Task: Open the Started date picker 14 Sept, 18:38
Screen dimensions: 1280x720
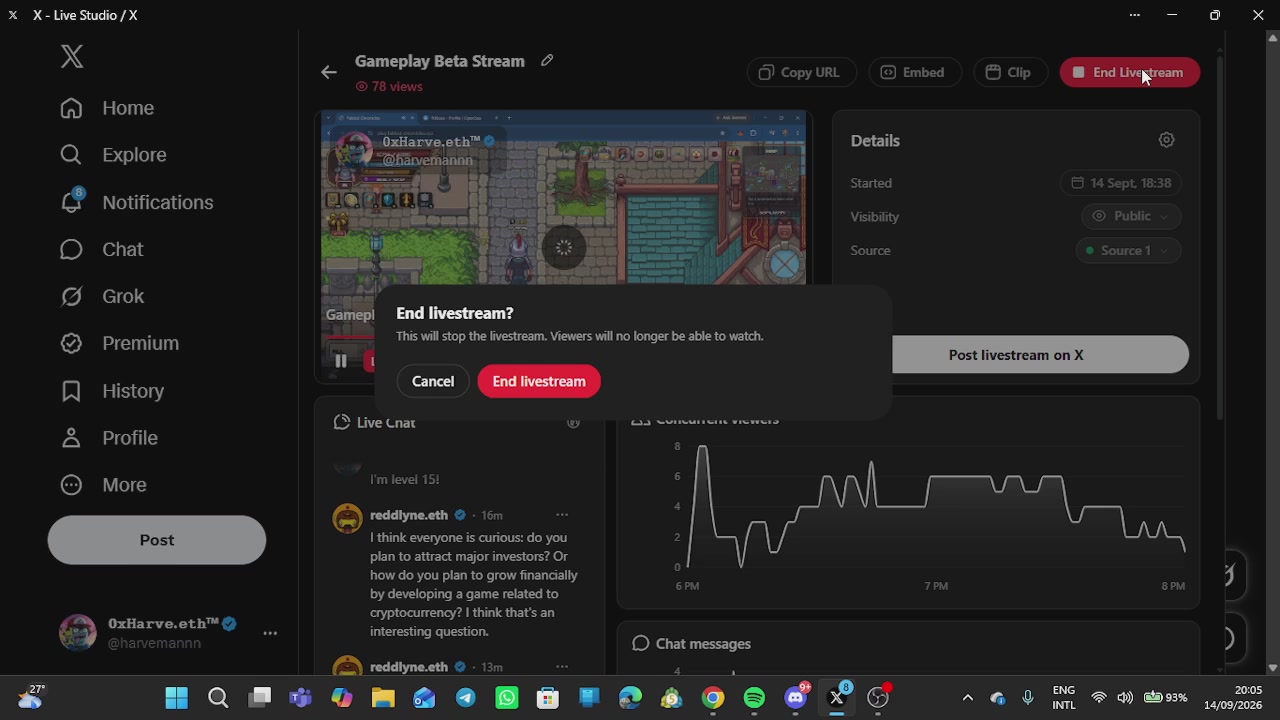Action: (x=1121, y=183)
